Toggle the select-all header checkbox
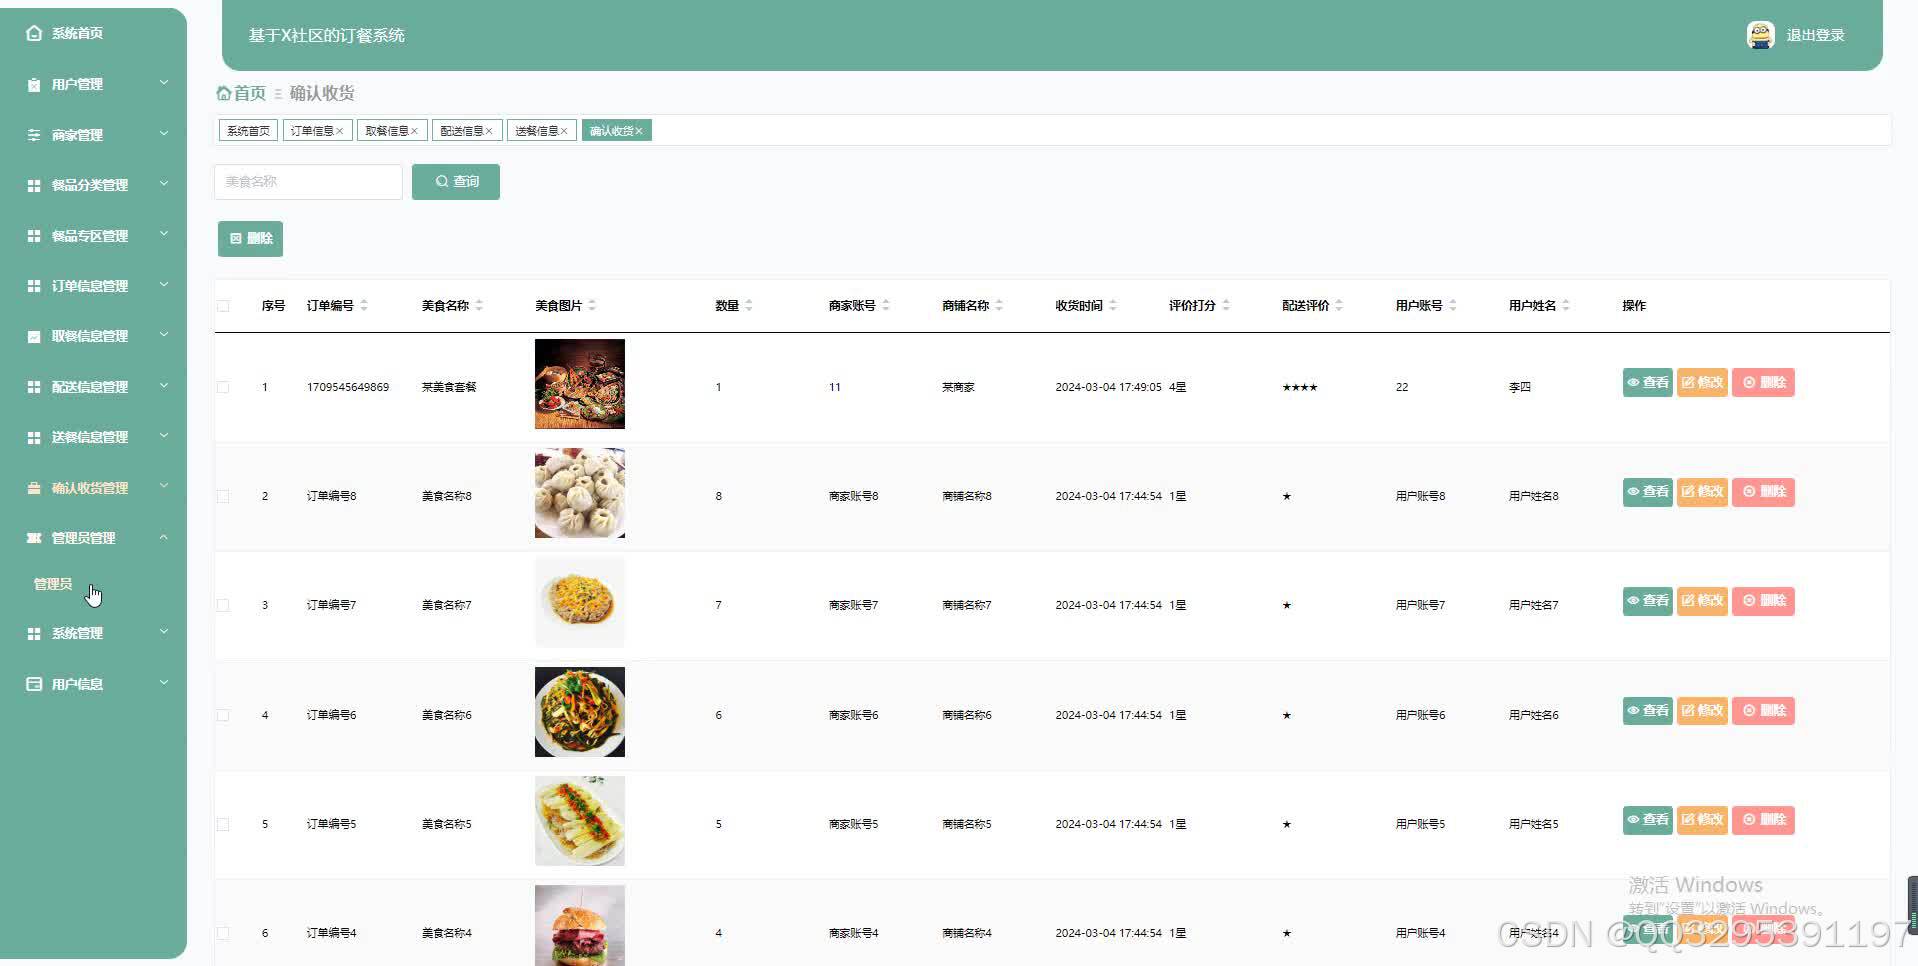This screenshot has height=966, width=1918. [x=223, y=306]
